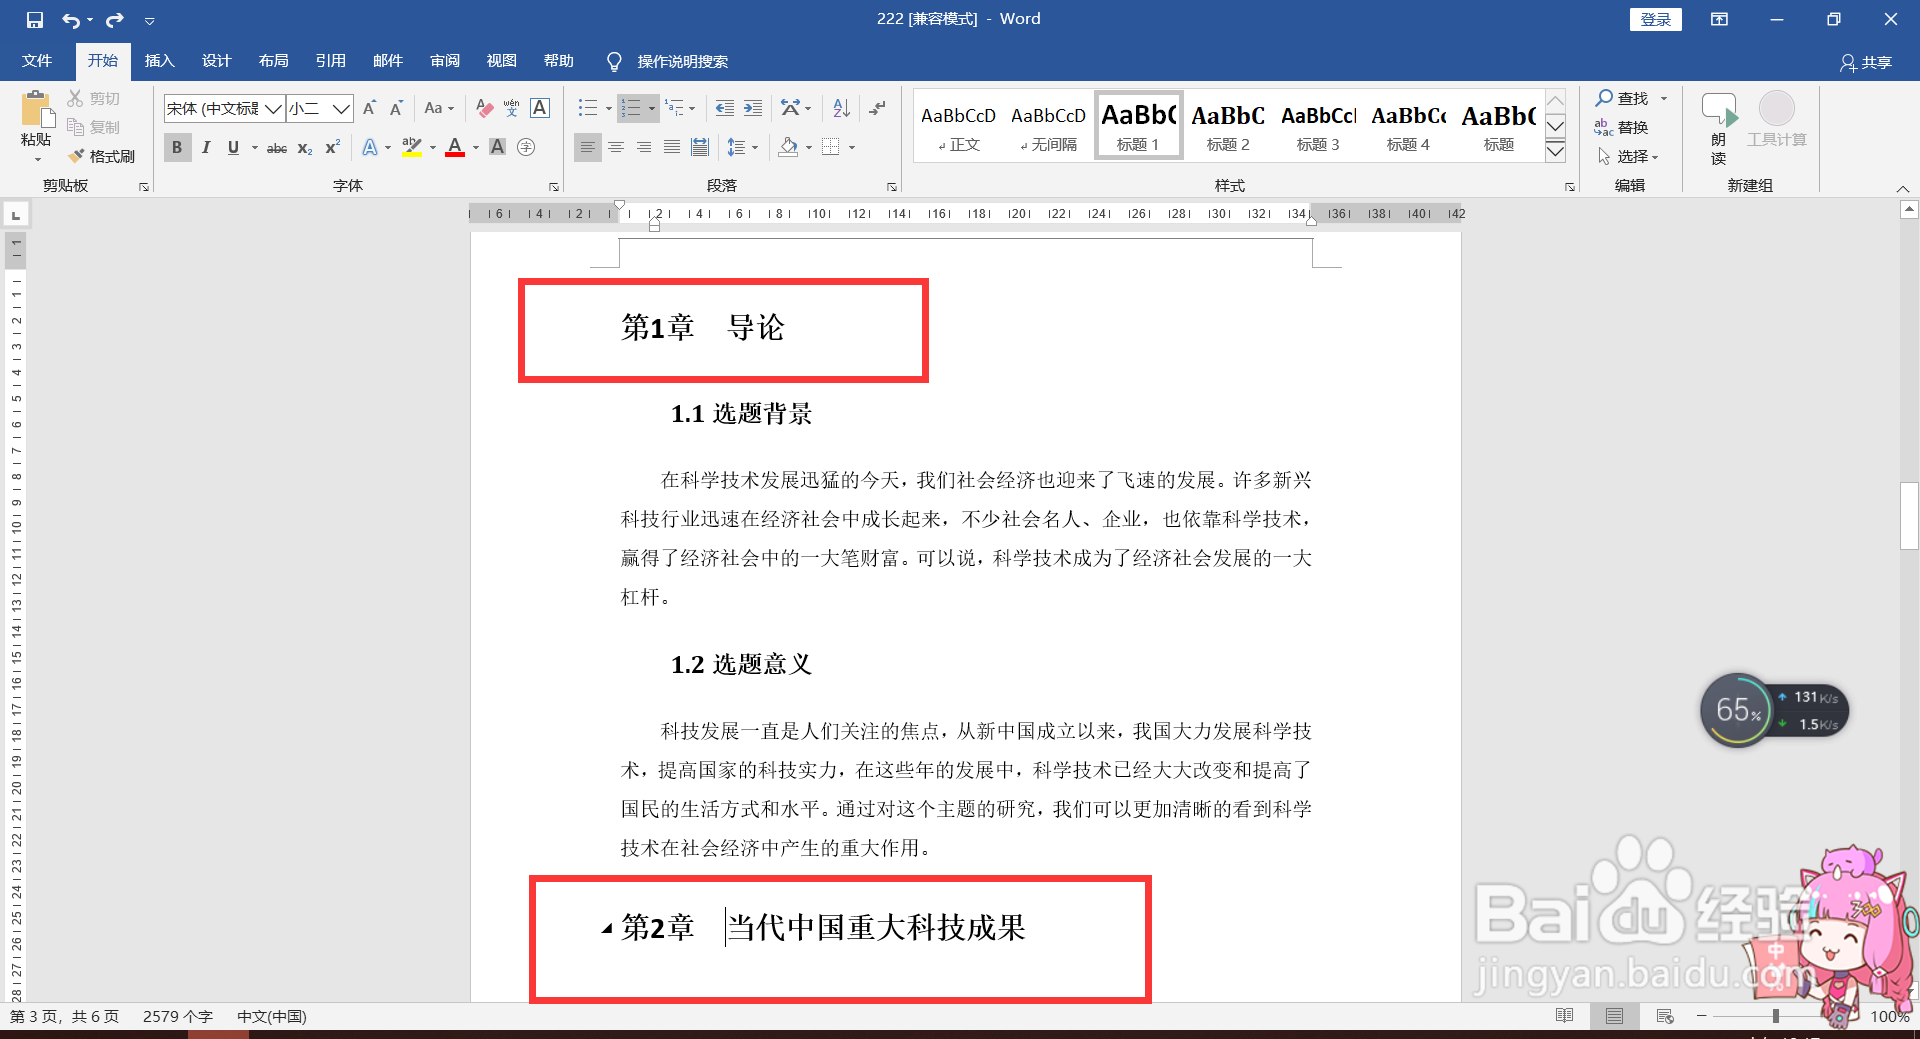Open the Design (设计) tab
This screenshot has height=1039, width=1920.
(216, 61)
